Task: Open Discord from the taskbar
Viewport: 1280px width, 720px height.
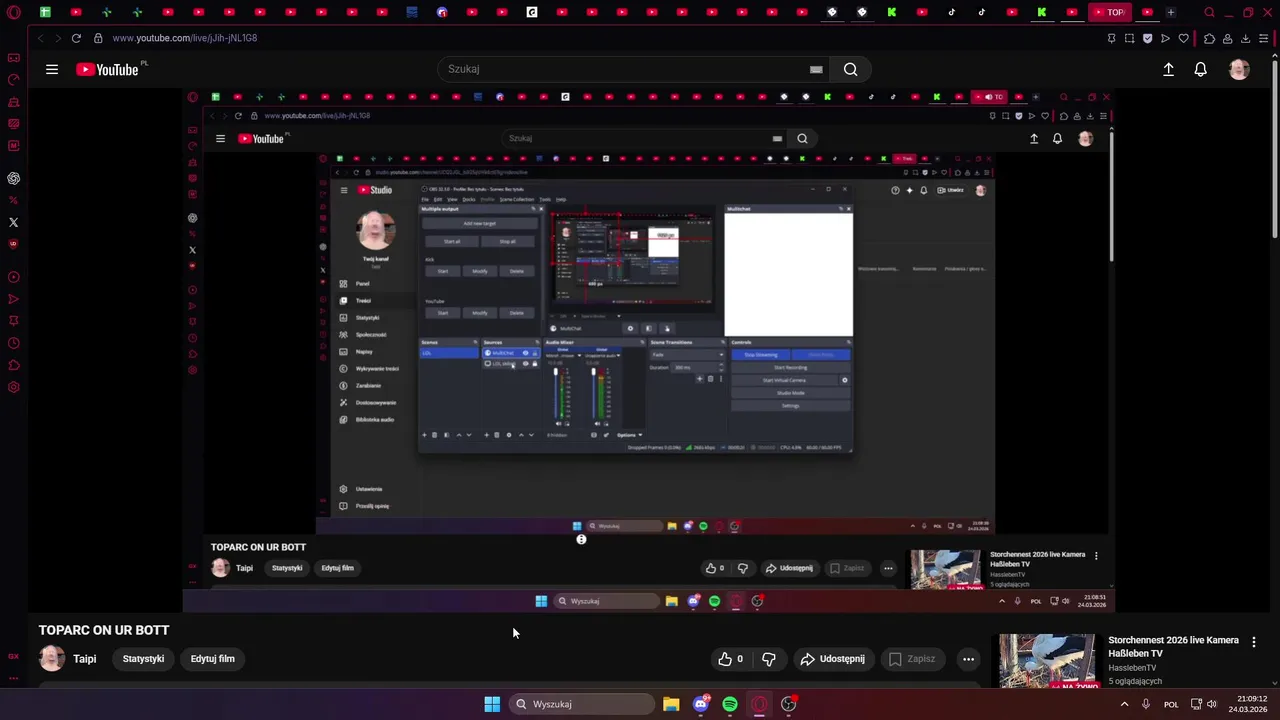Action: tap(701, 704)
